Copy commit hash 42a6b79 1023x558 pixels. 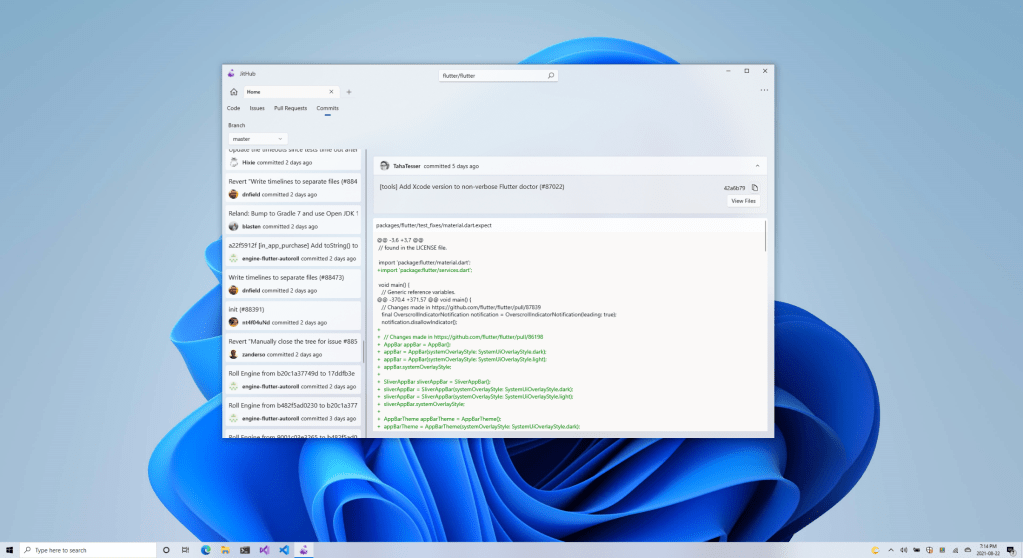(755, 187)
